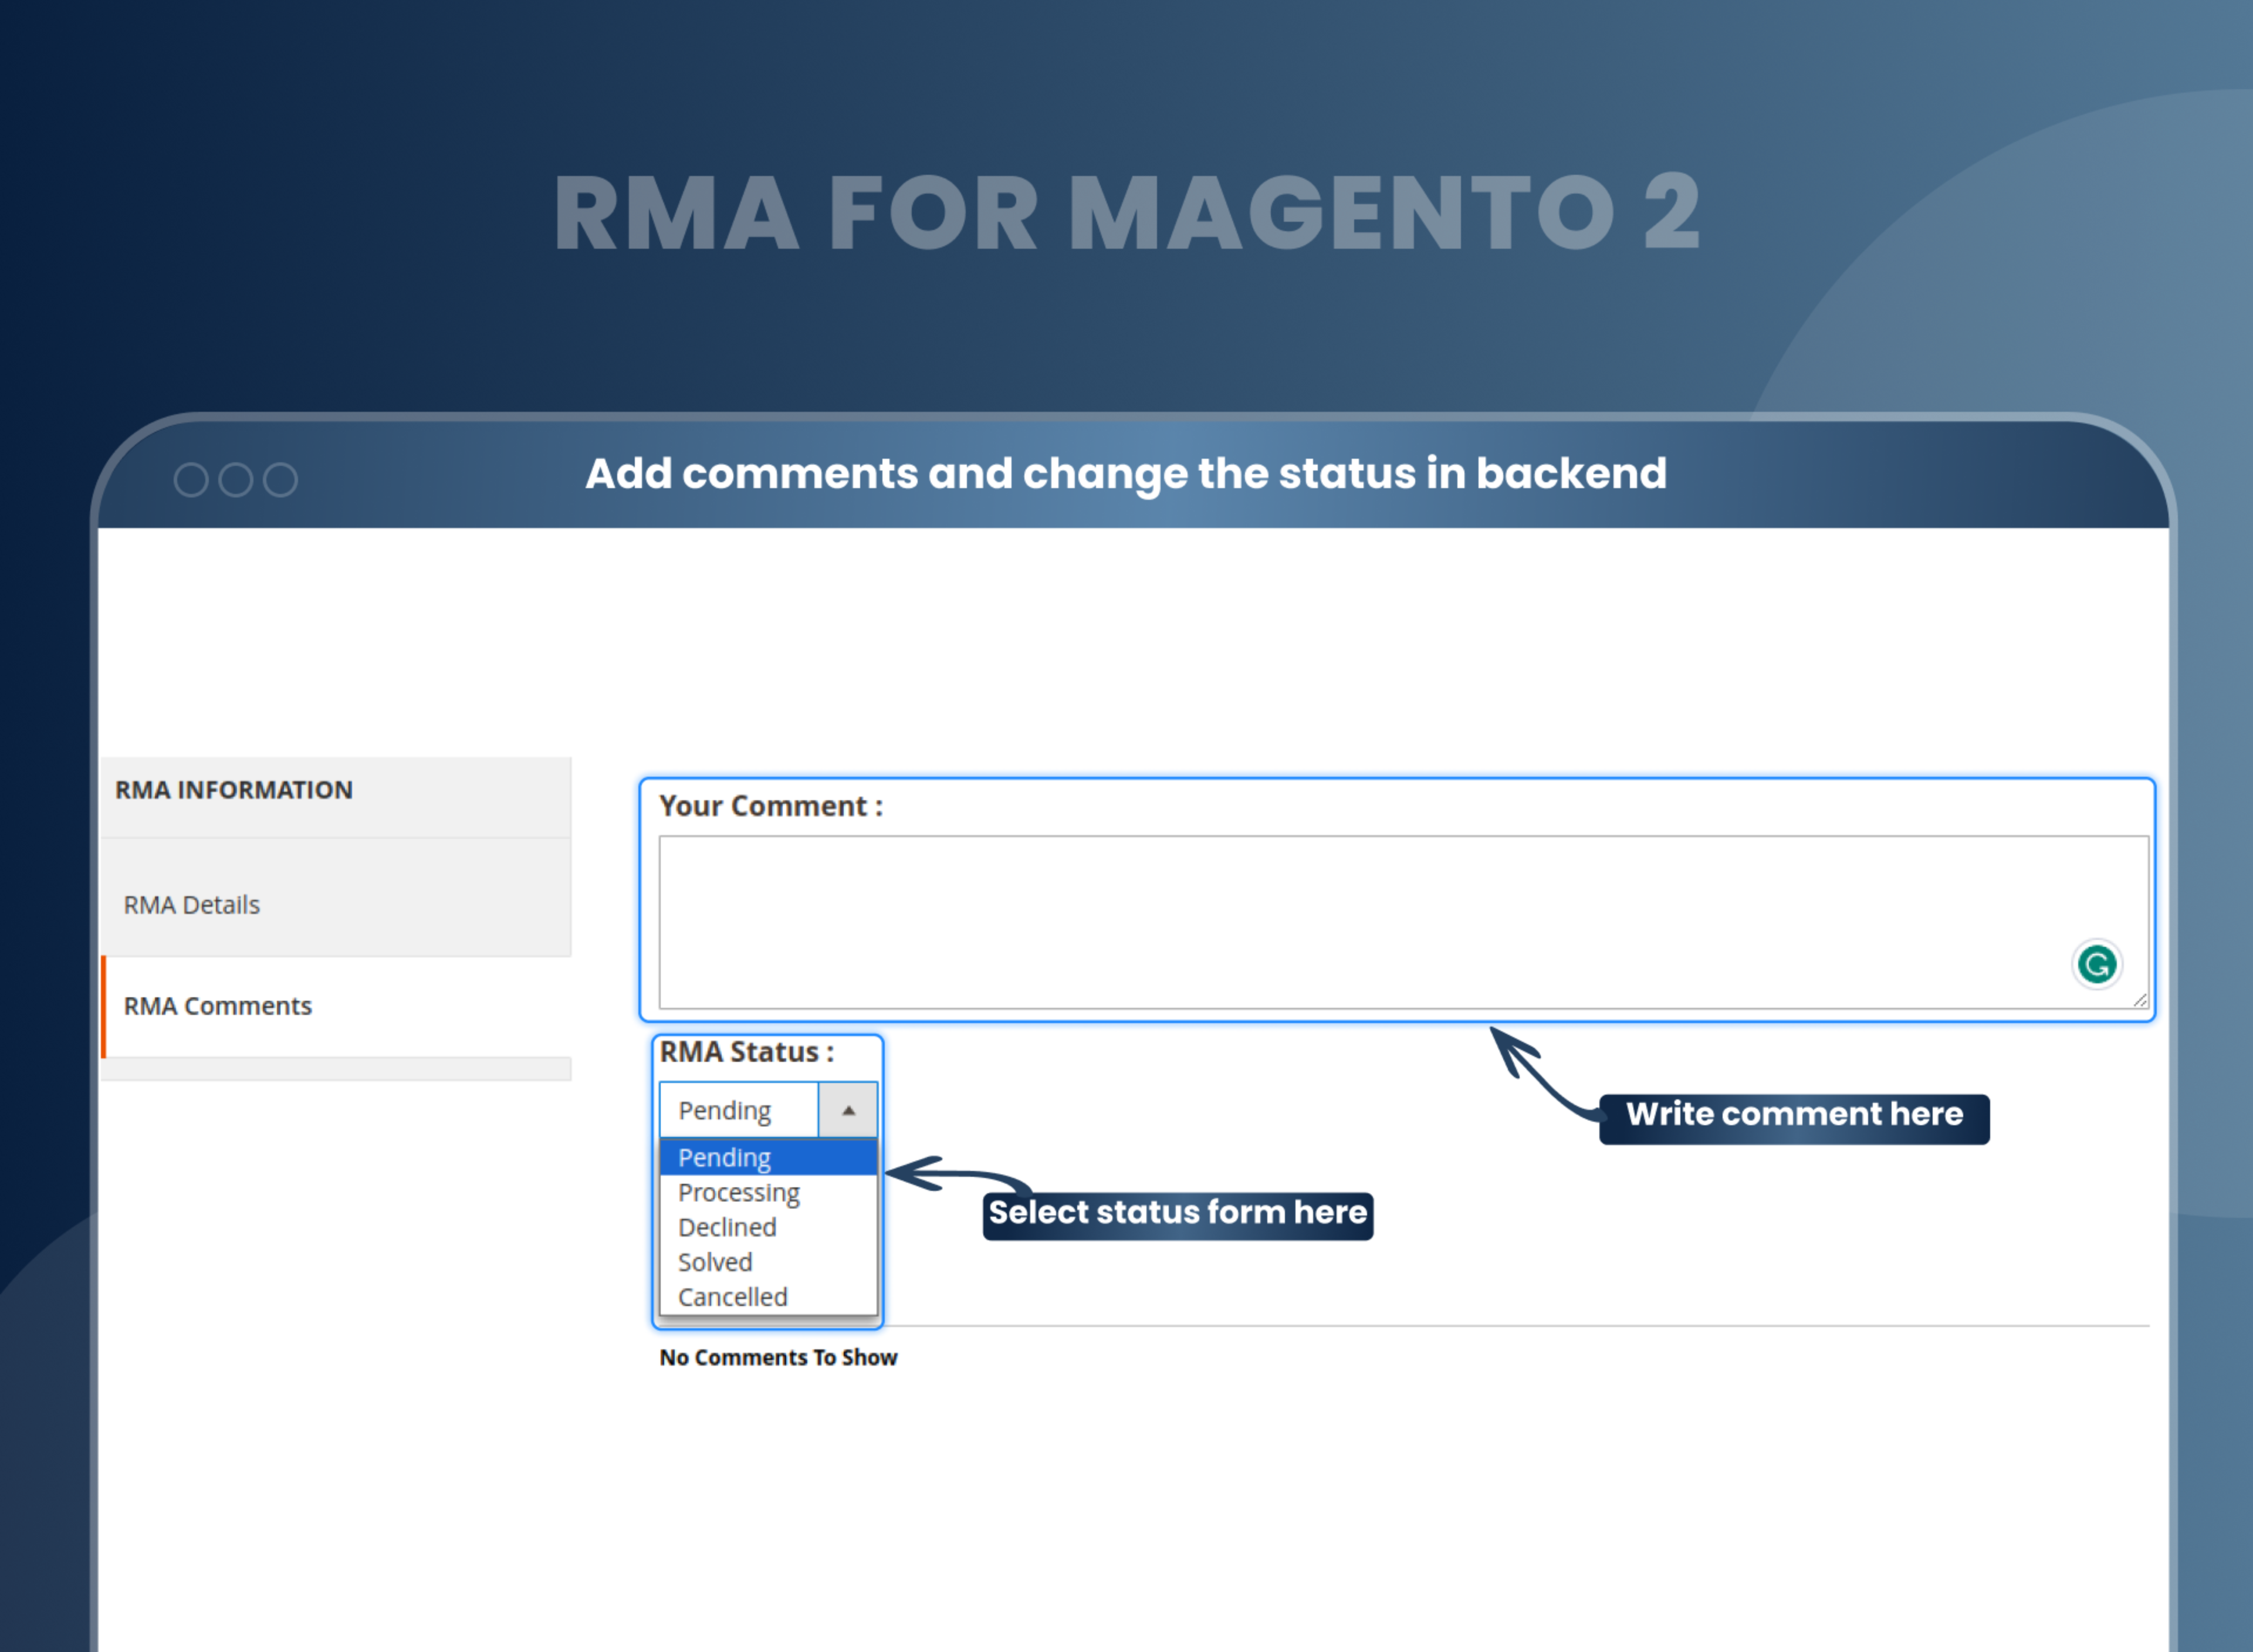2253x1652 pixels.
Task: Open the RMA Comments tab
Action: (x=217, y=1006)
